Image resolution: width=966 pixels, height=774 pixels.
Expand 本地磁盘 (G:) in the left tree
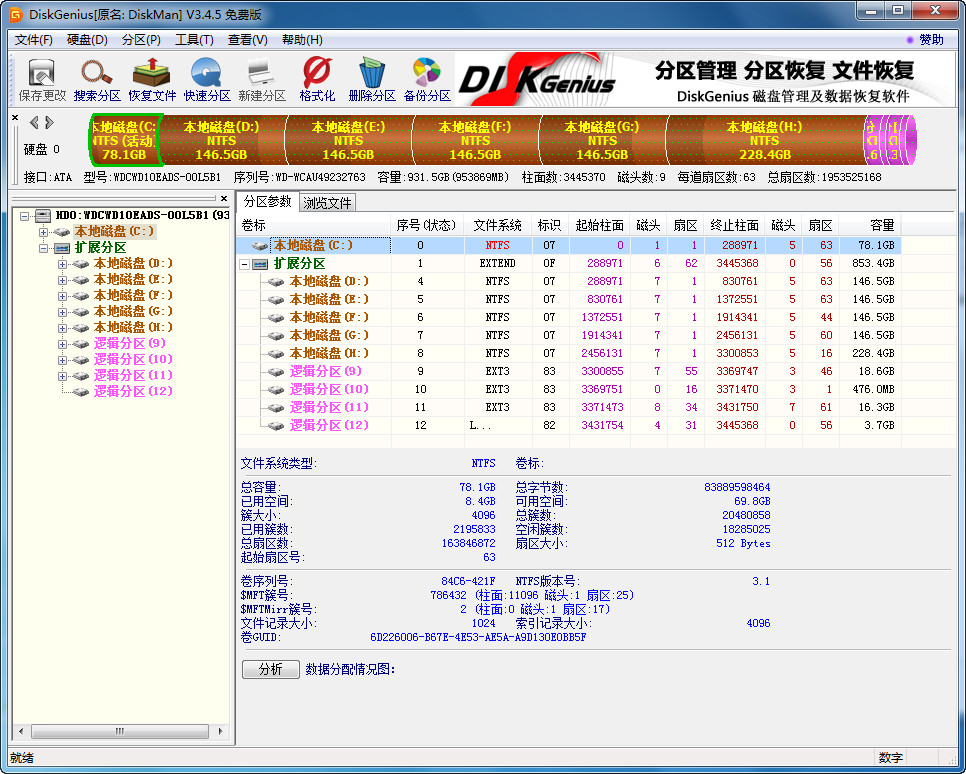coord(62,312)
